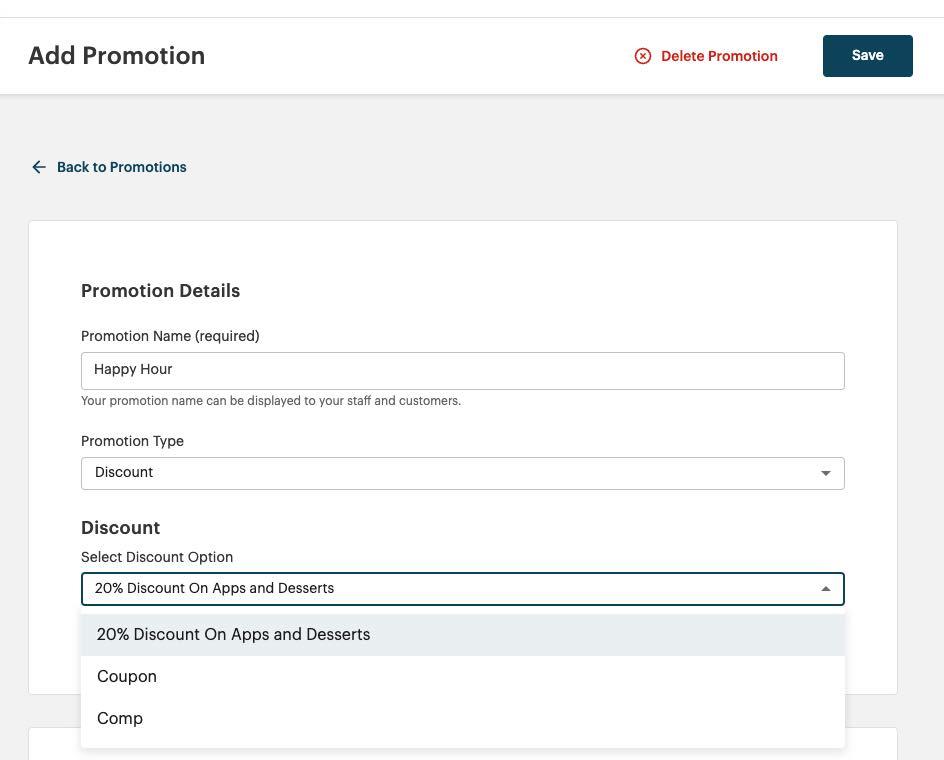Click the chevron on the Promotion Type field
This screenshot has height=760, width=944.
click(x=825, y=472)
